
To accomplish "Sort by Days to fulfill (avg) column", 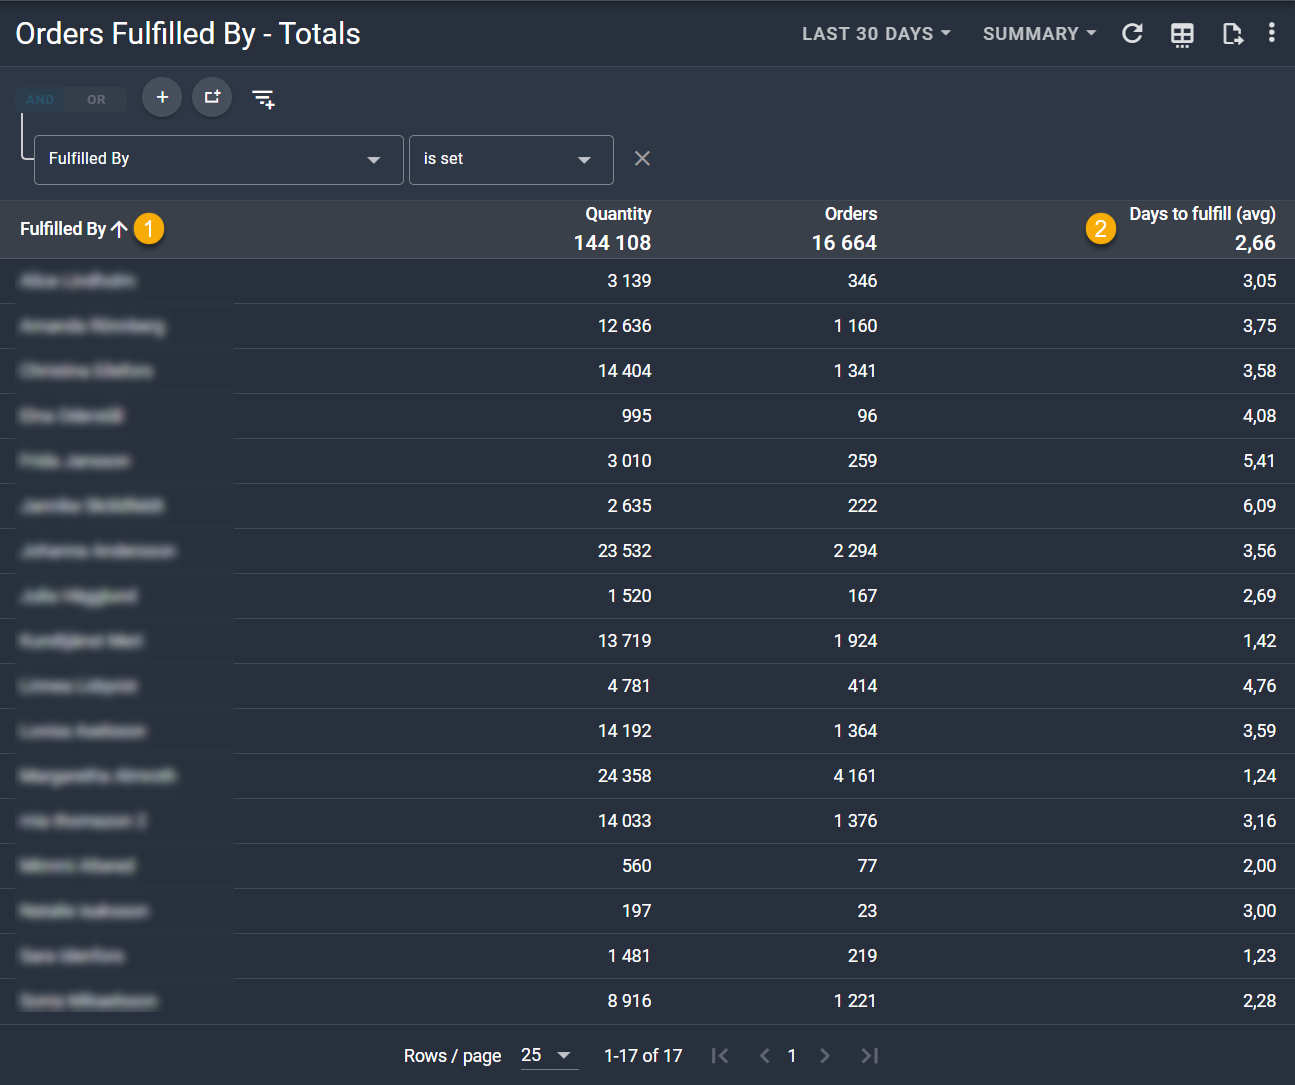I will click(1201, 214).
